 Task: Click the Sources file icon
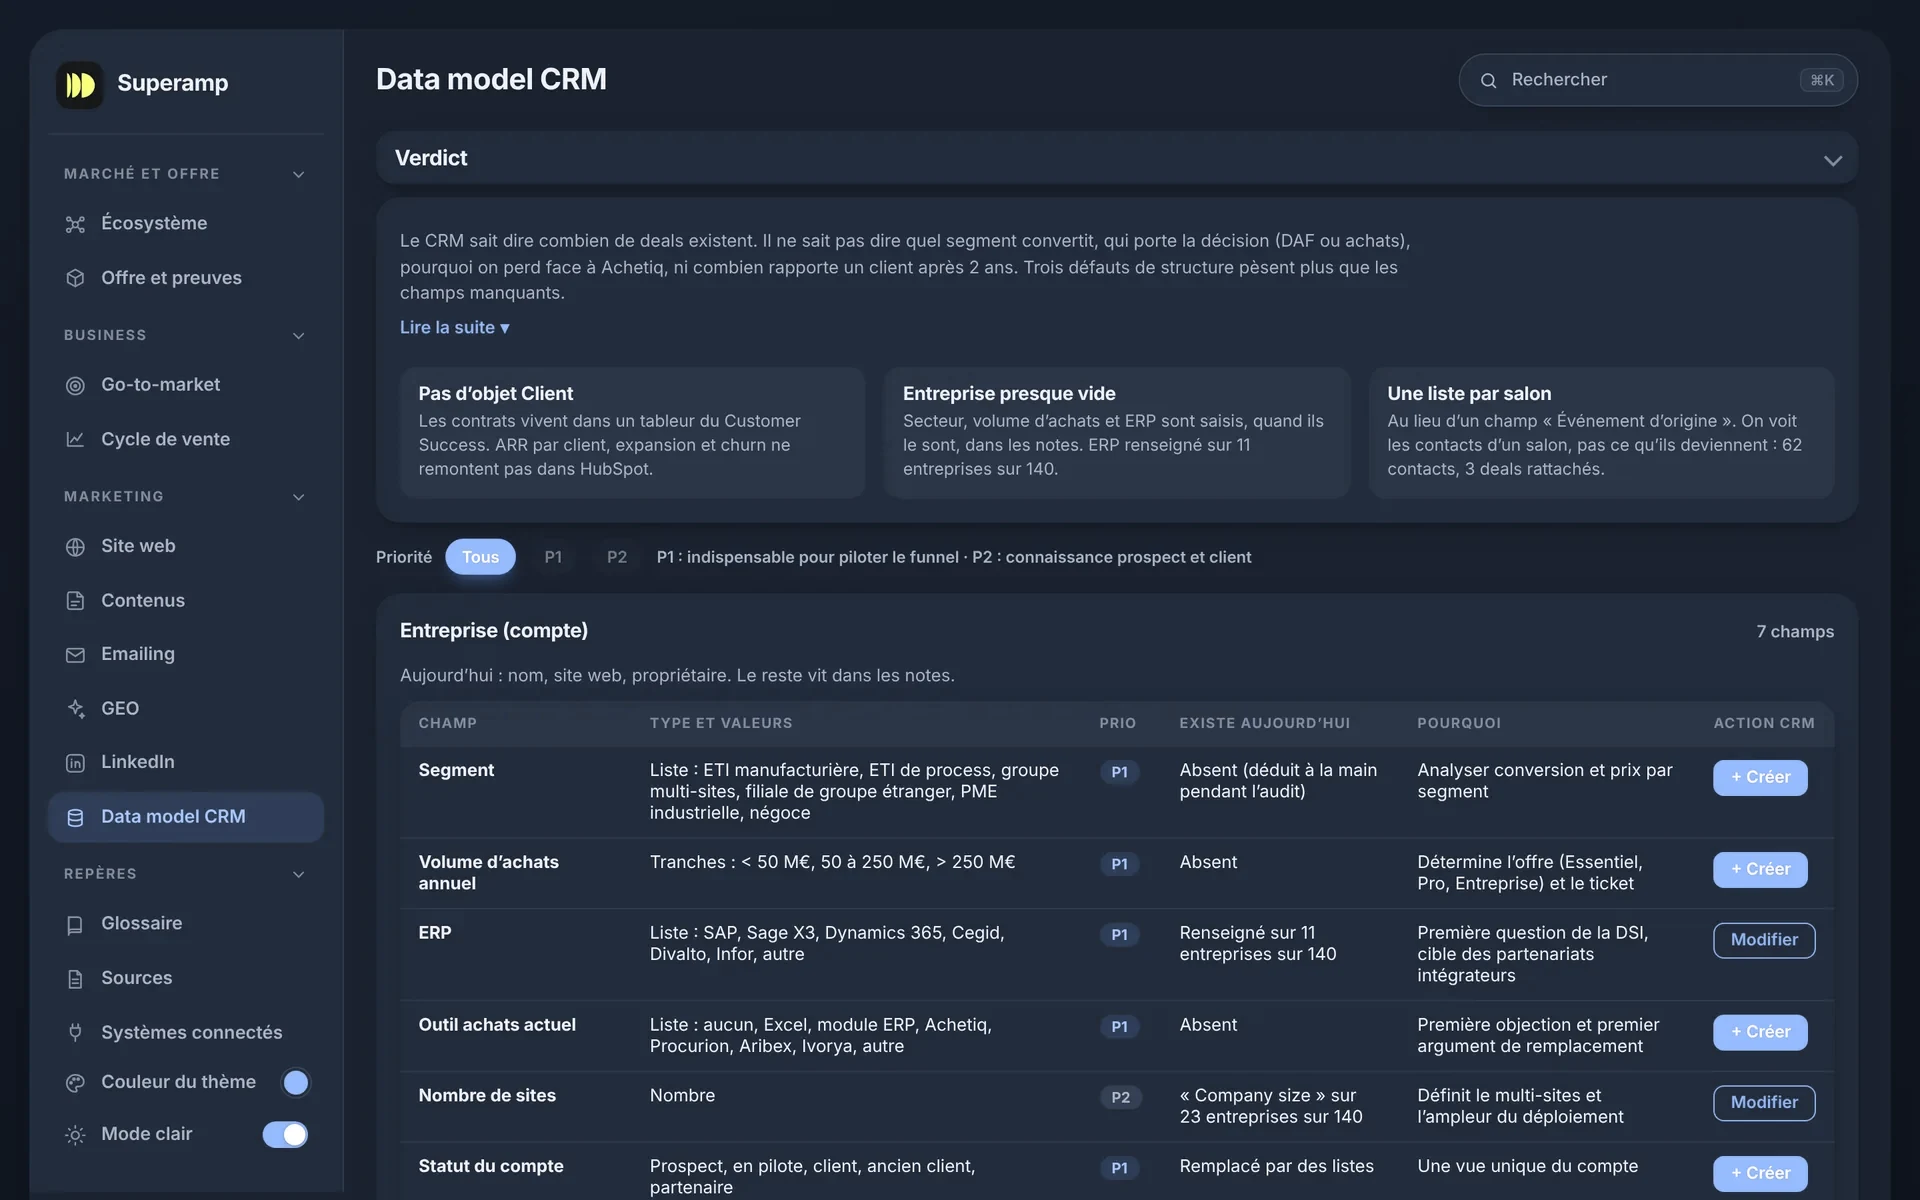pyautogui.click(x=75, y=978)
